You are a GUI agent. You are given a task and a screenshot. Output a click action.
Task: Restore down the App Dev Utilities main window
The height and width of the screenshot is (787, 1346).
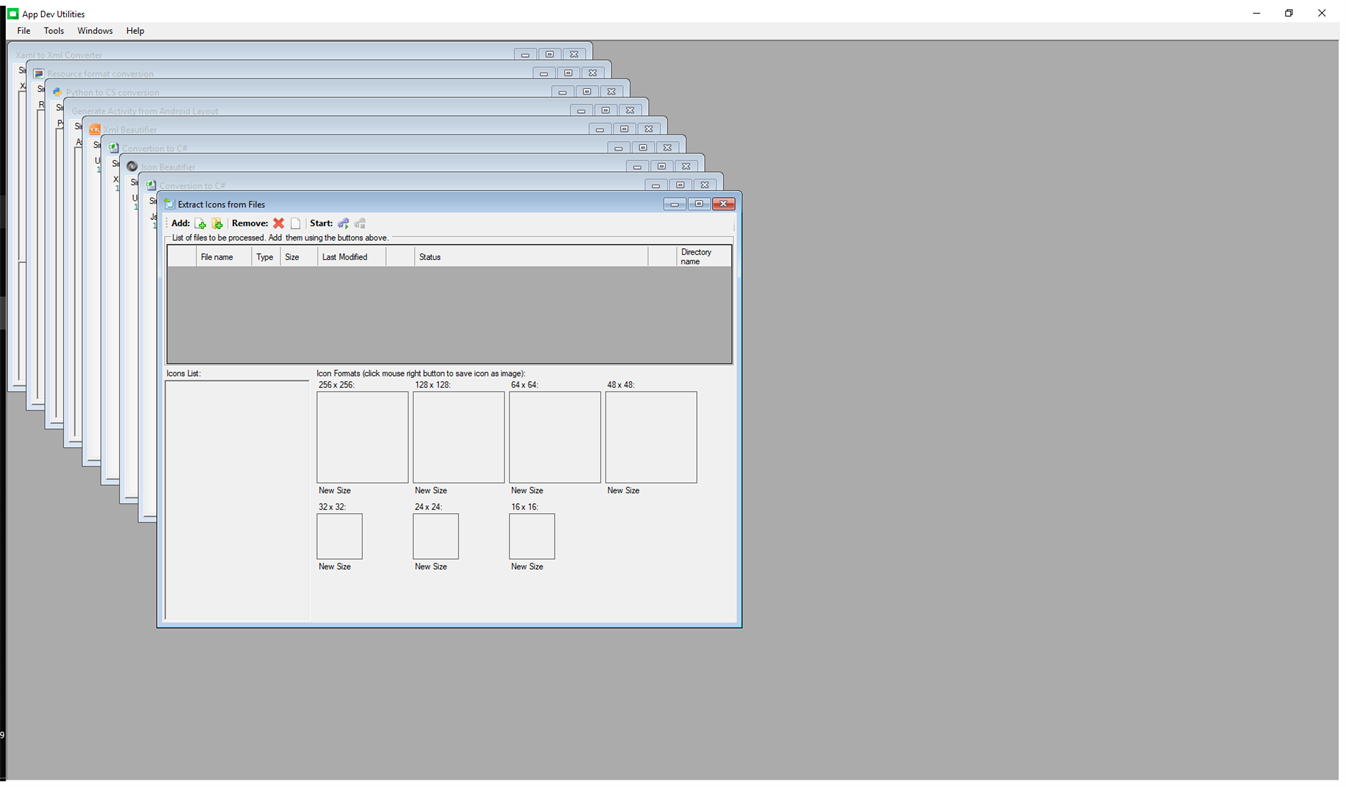(1289, 13)
